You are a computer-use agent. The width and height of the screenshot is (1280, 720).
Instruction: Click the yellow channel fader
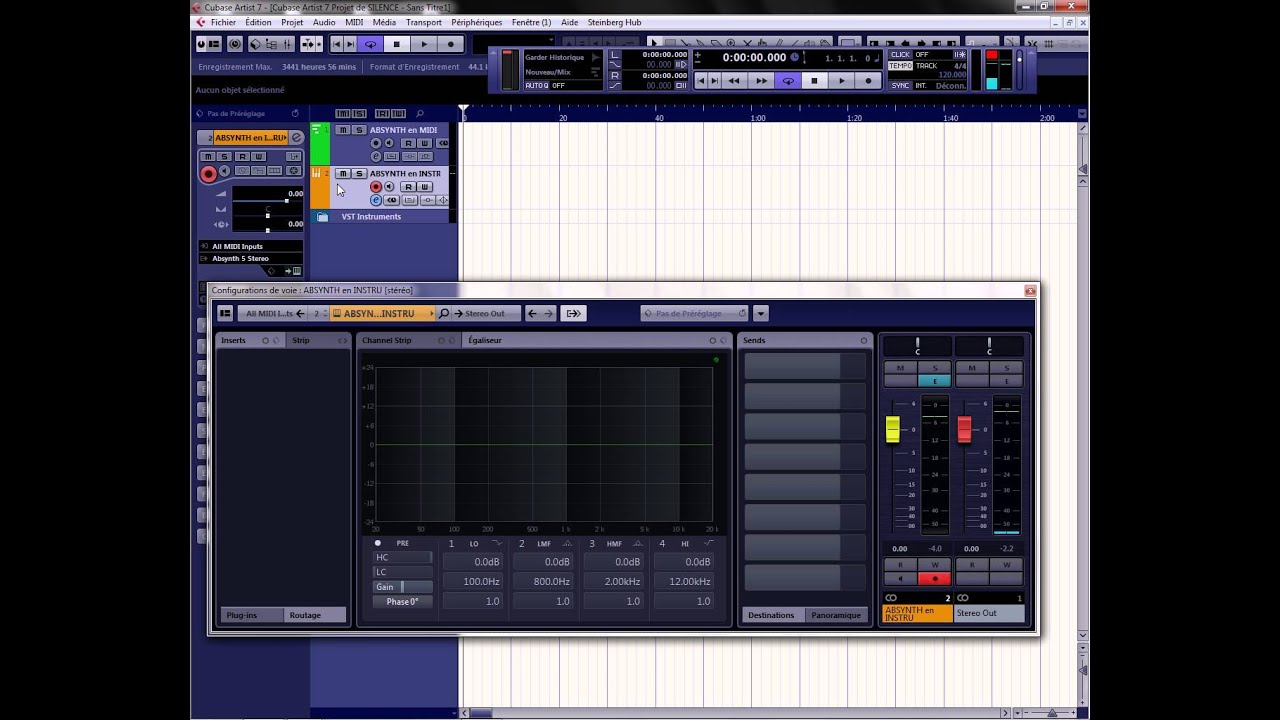pos(893,430)
